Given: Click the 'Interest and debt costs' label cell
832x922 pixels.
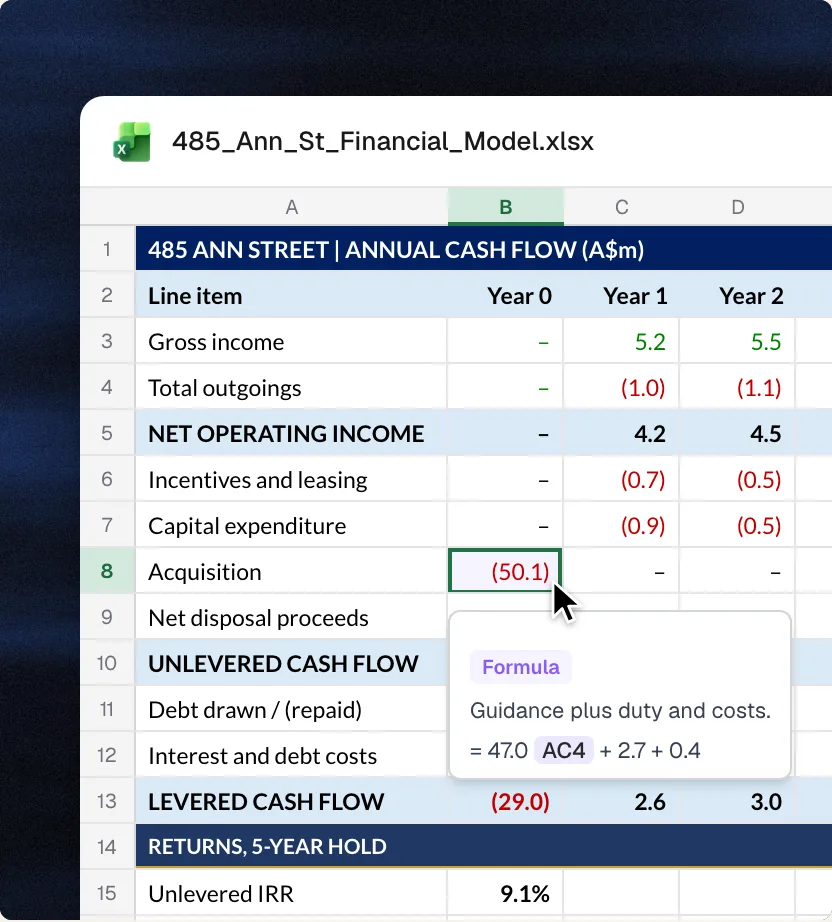Looking at the screenshot, I should pyautogui.click(x=291, y=755).
